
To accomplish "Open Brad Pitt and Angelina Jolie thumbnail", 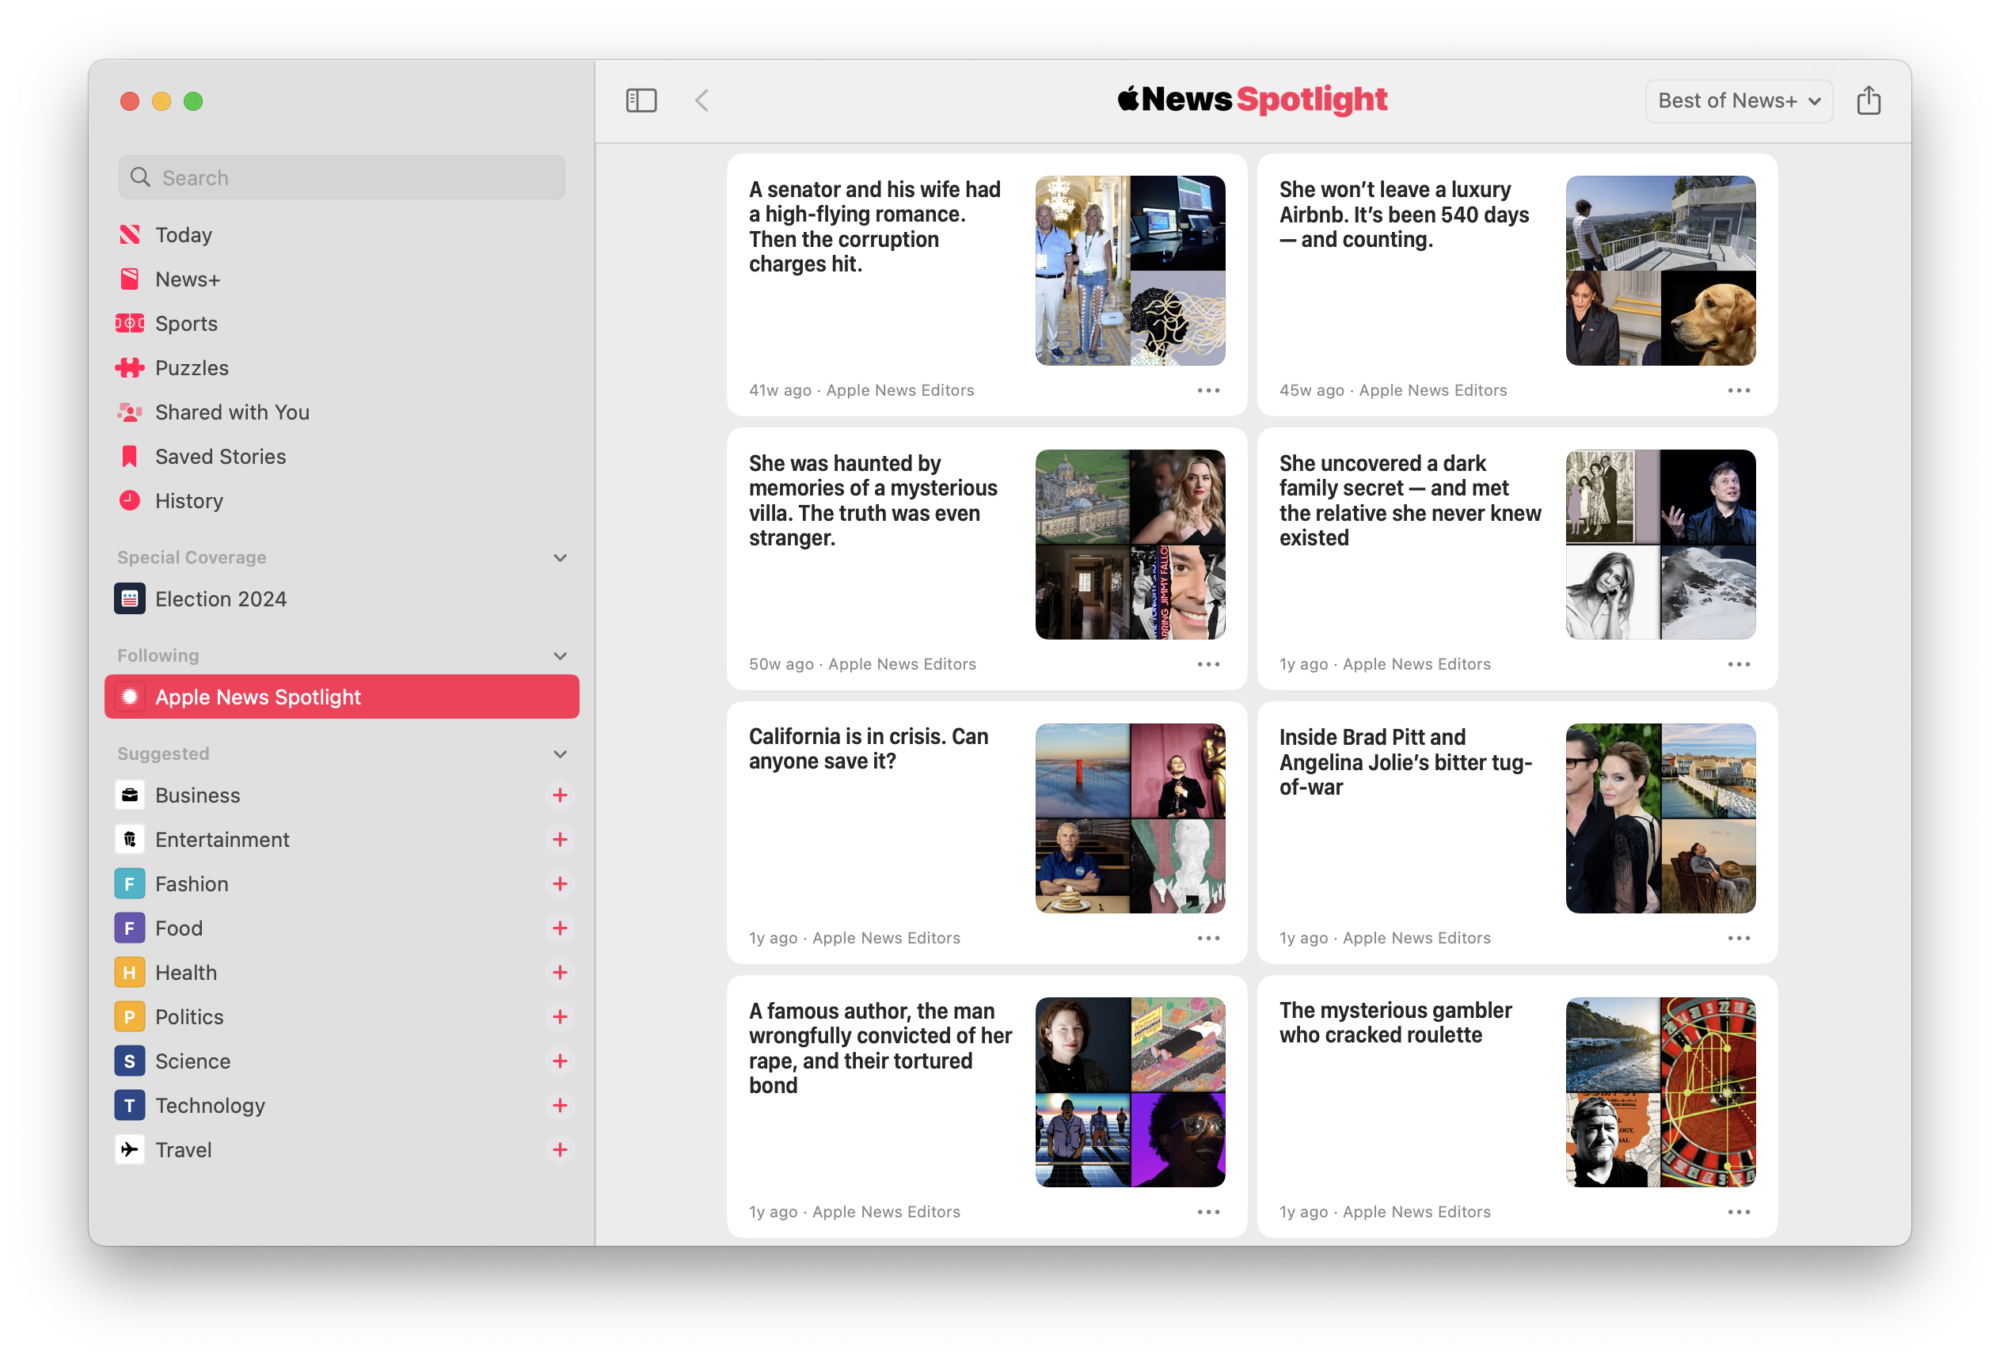I will (x=1660, y=818).
